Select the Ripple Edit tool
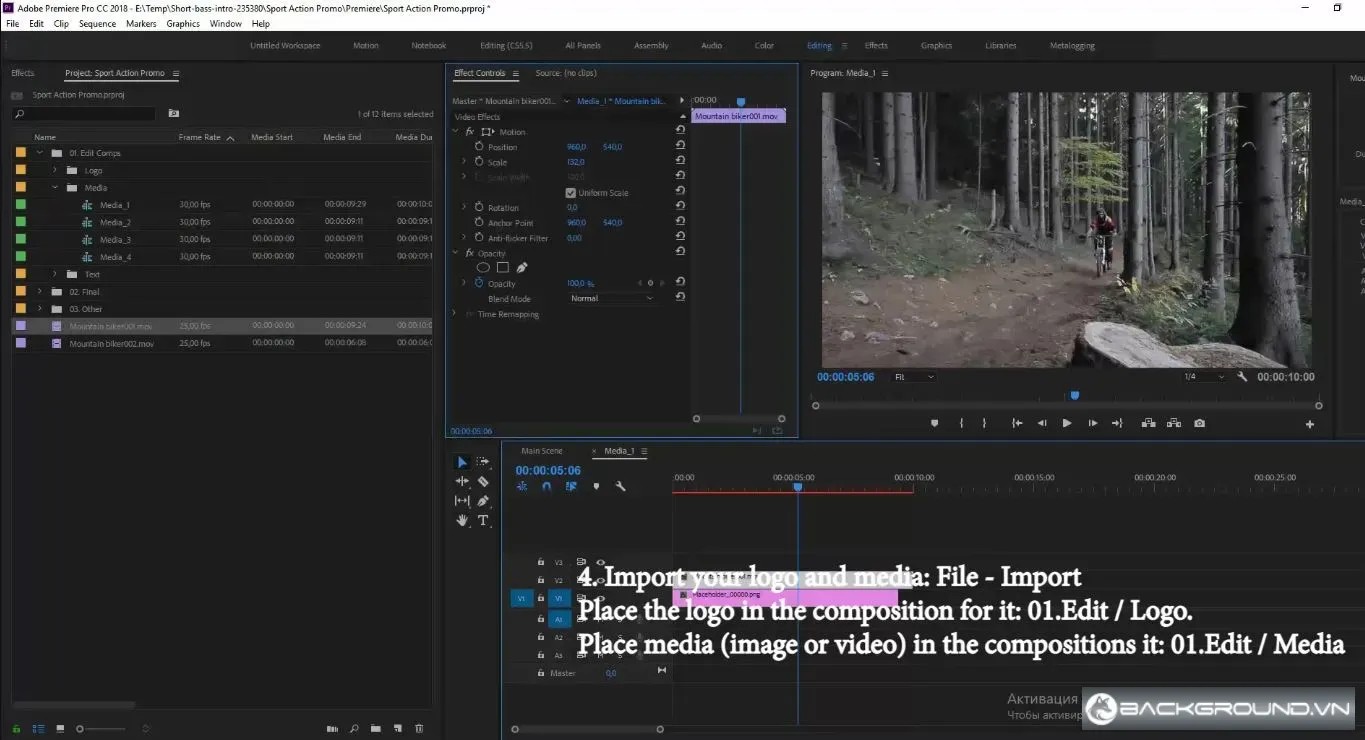This screenshot has width=1365, height=740. pyautogui.click(x=462, y=481)
